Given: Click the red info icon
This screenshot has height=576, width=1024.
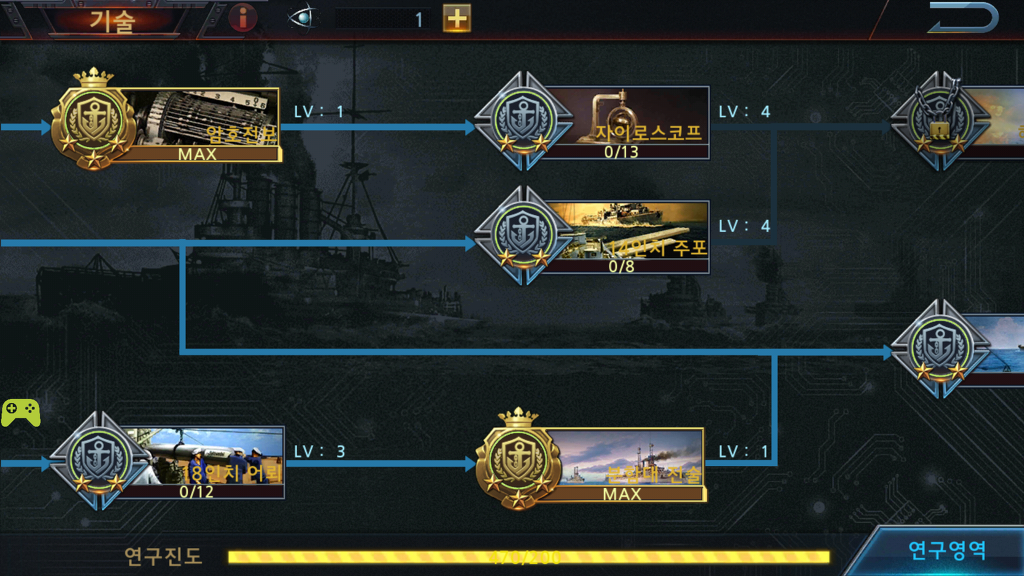Looking at the screenshot, I should click(243, 18).
